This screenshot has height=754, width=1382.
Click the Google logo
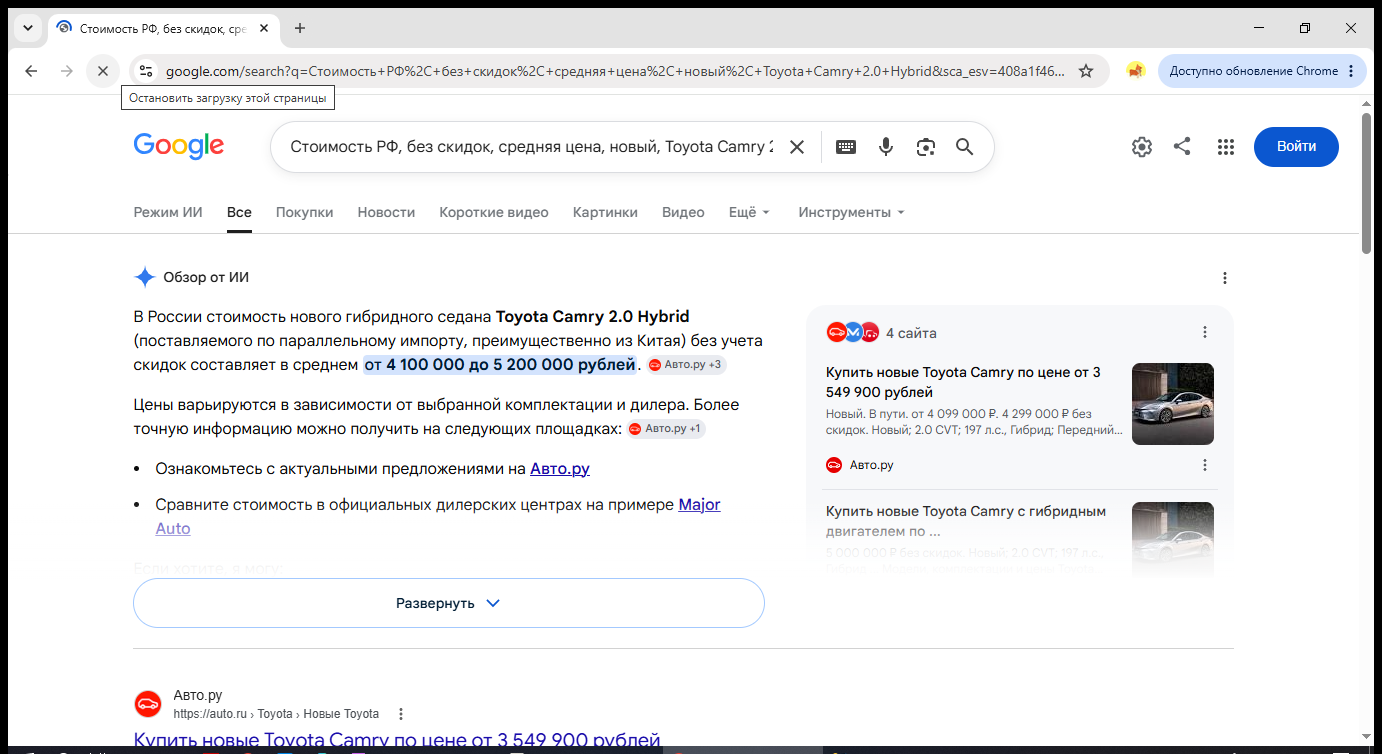pos(179,146)
